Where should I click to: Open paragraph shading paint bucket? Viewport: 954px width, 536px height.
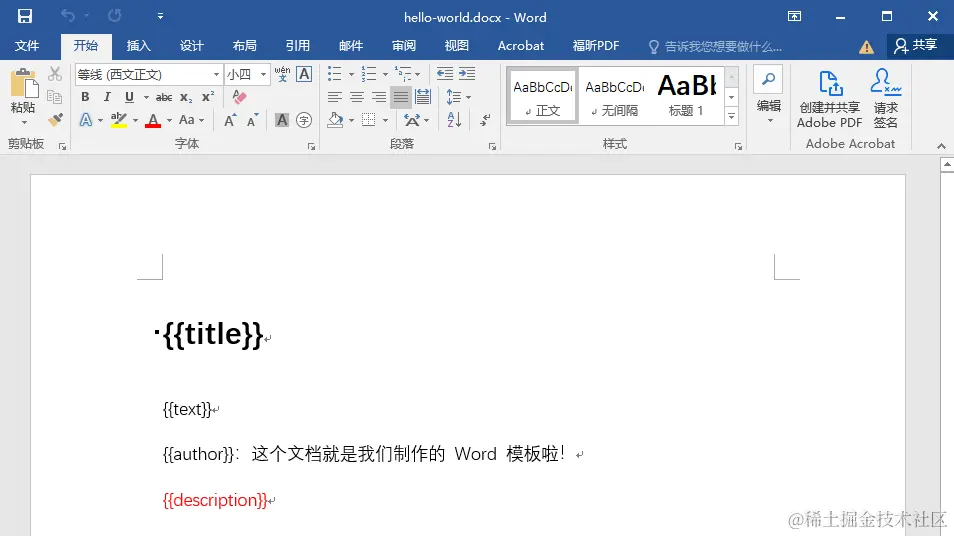click(335, 120)
